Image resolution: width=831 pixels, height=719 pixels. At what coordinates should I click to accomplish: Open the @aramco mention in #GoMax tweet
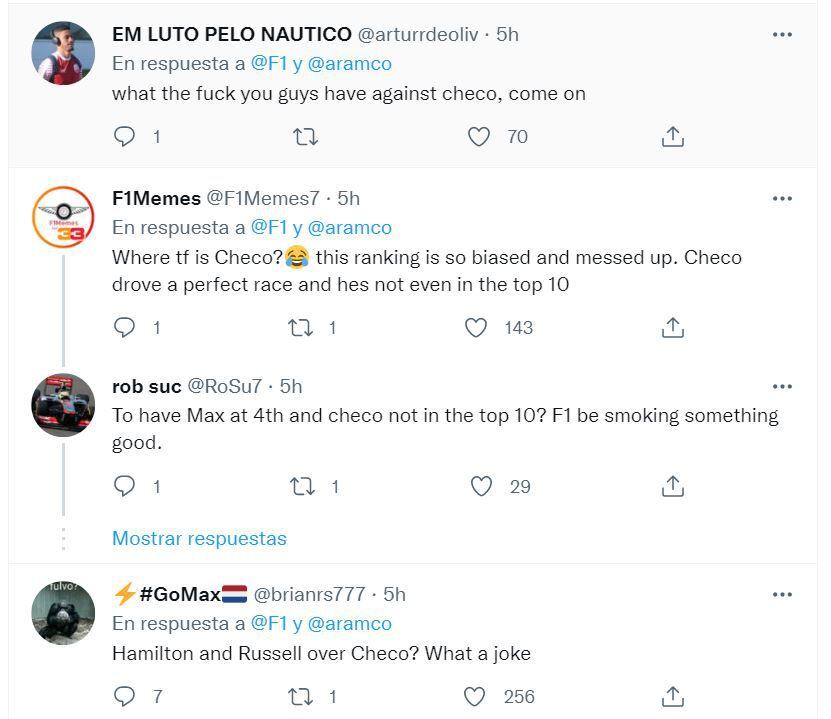coord(349,623)
